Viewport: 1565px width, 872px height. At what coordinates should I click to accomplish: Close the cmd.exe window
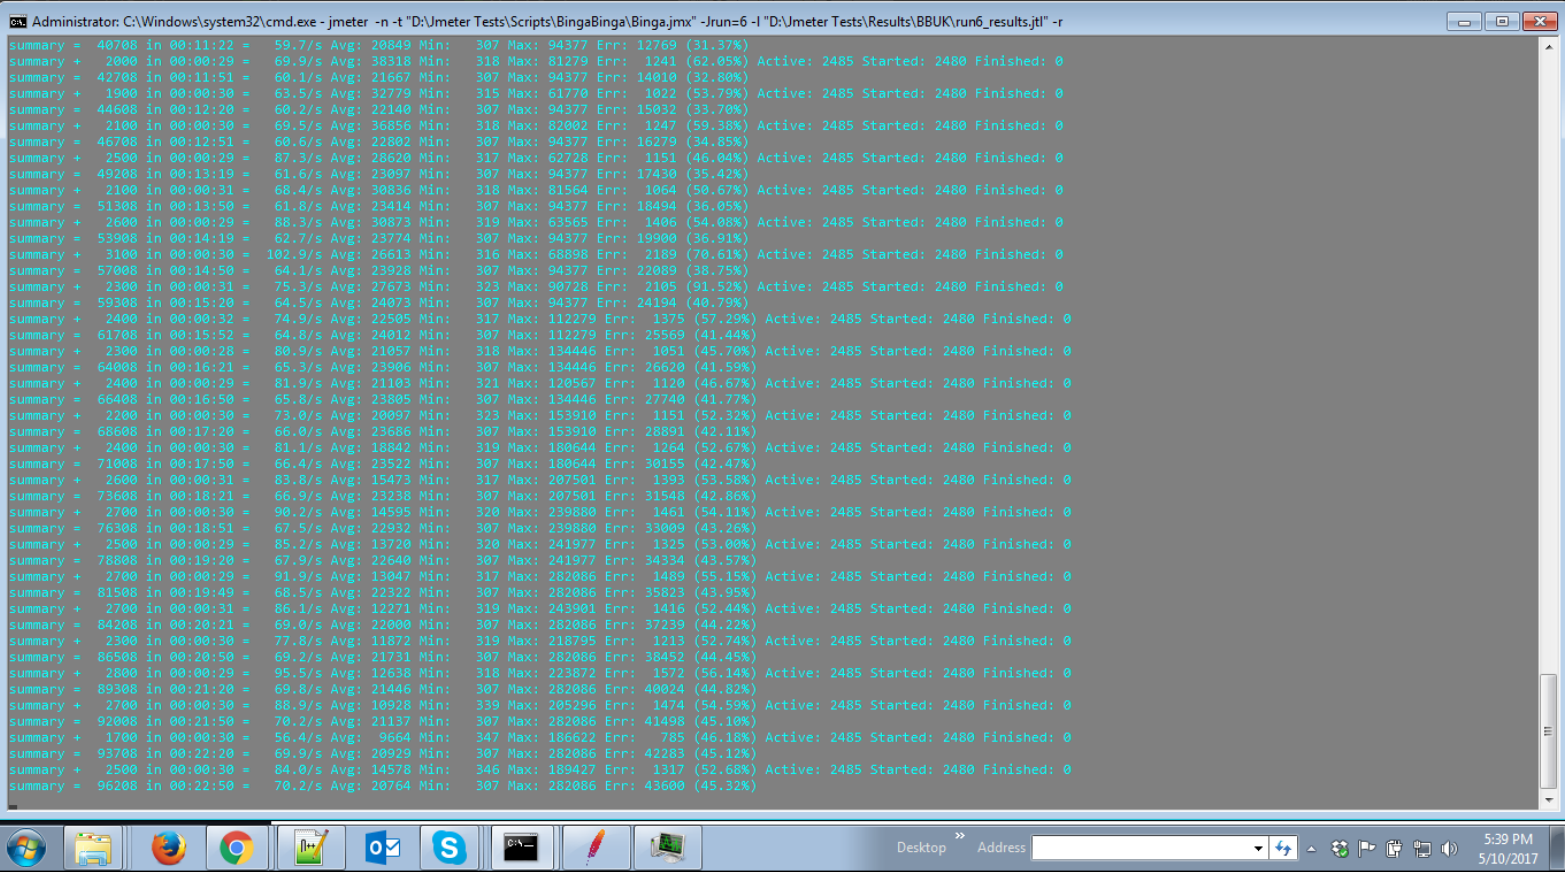[x=1540, y=21]
